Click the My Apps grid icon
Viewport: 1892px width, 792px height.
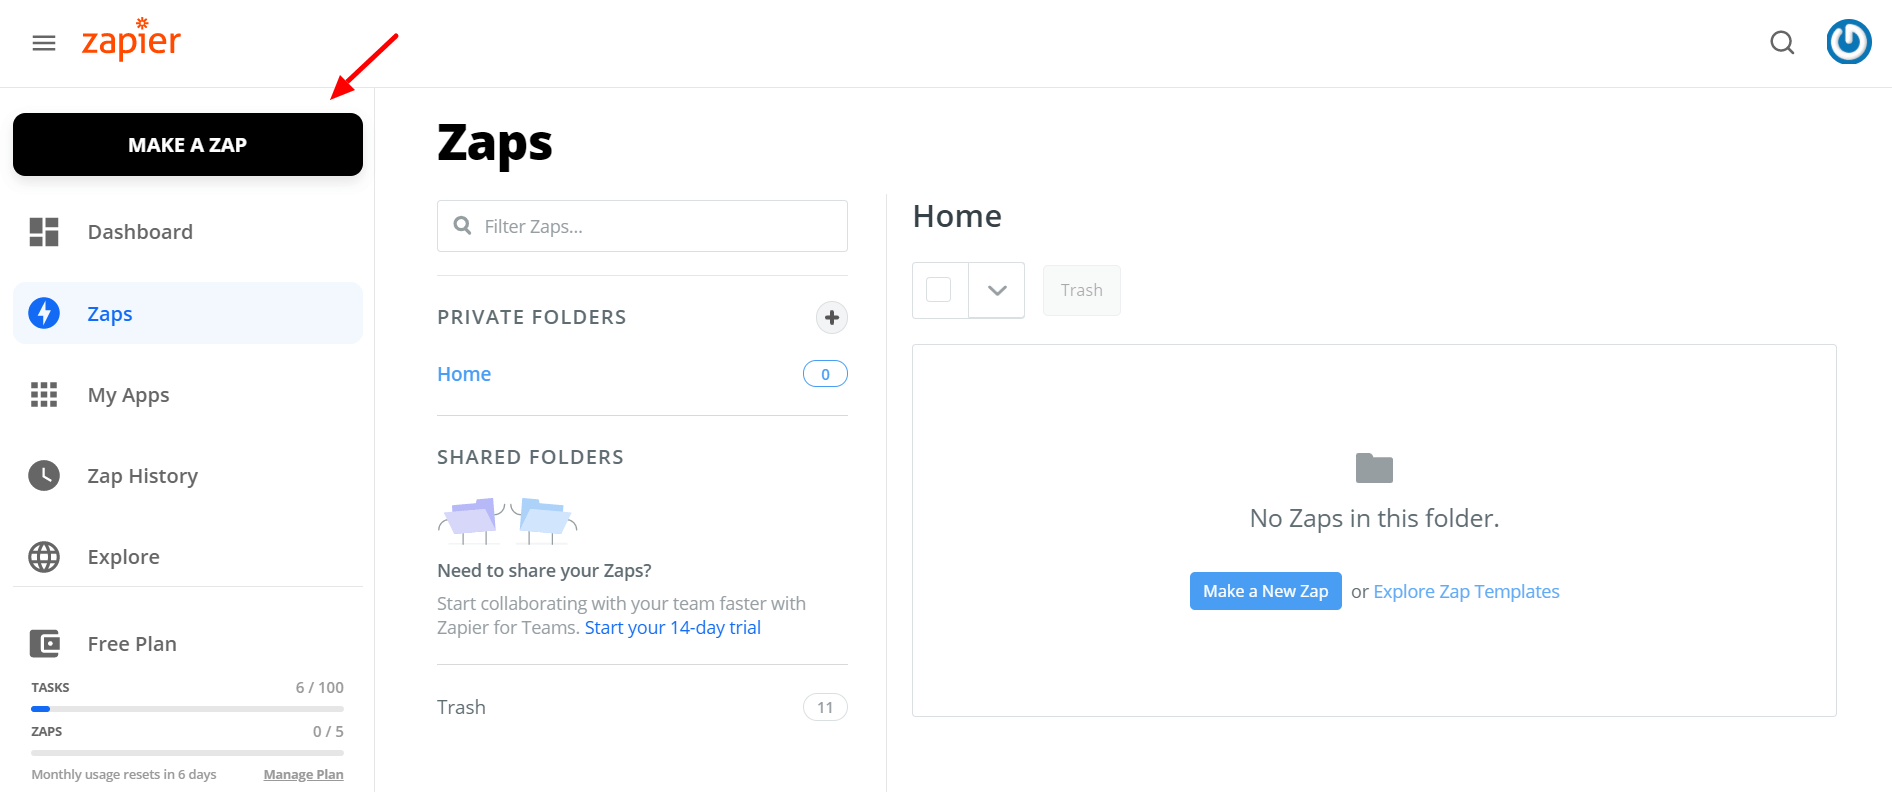click(44, 395)
